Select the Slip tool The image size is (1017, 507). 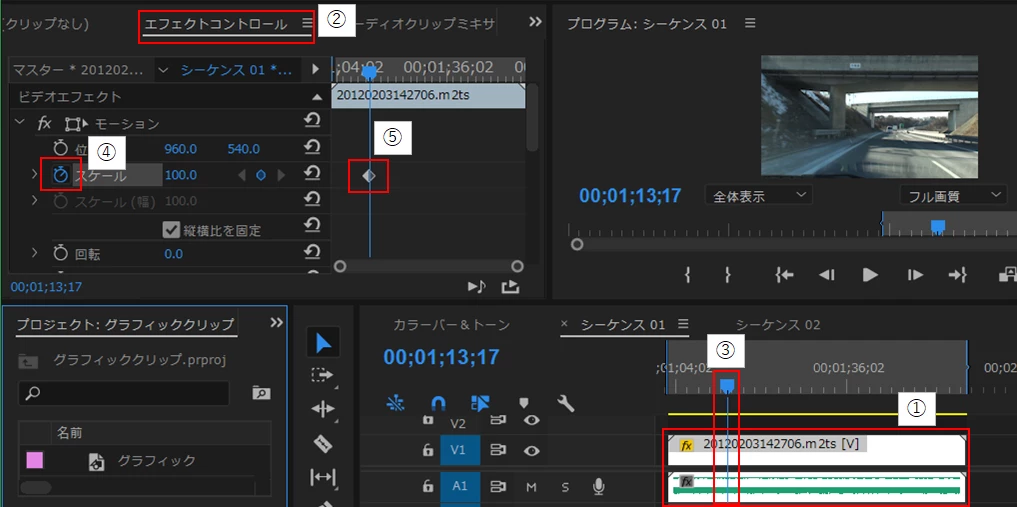(x=323, y=478)
